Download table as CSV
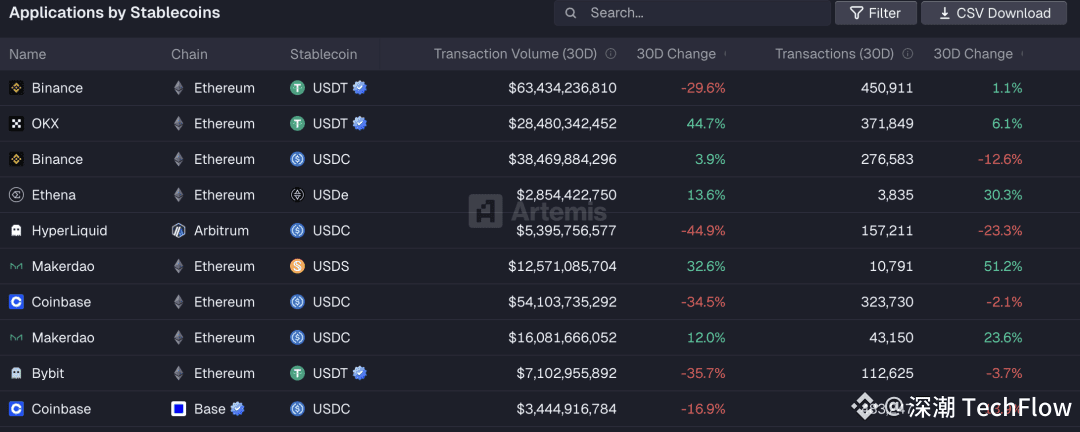 tap(993, 13)
